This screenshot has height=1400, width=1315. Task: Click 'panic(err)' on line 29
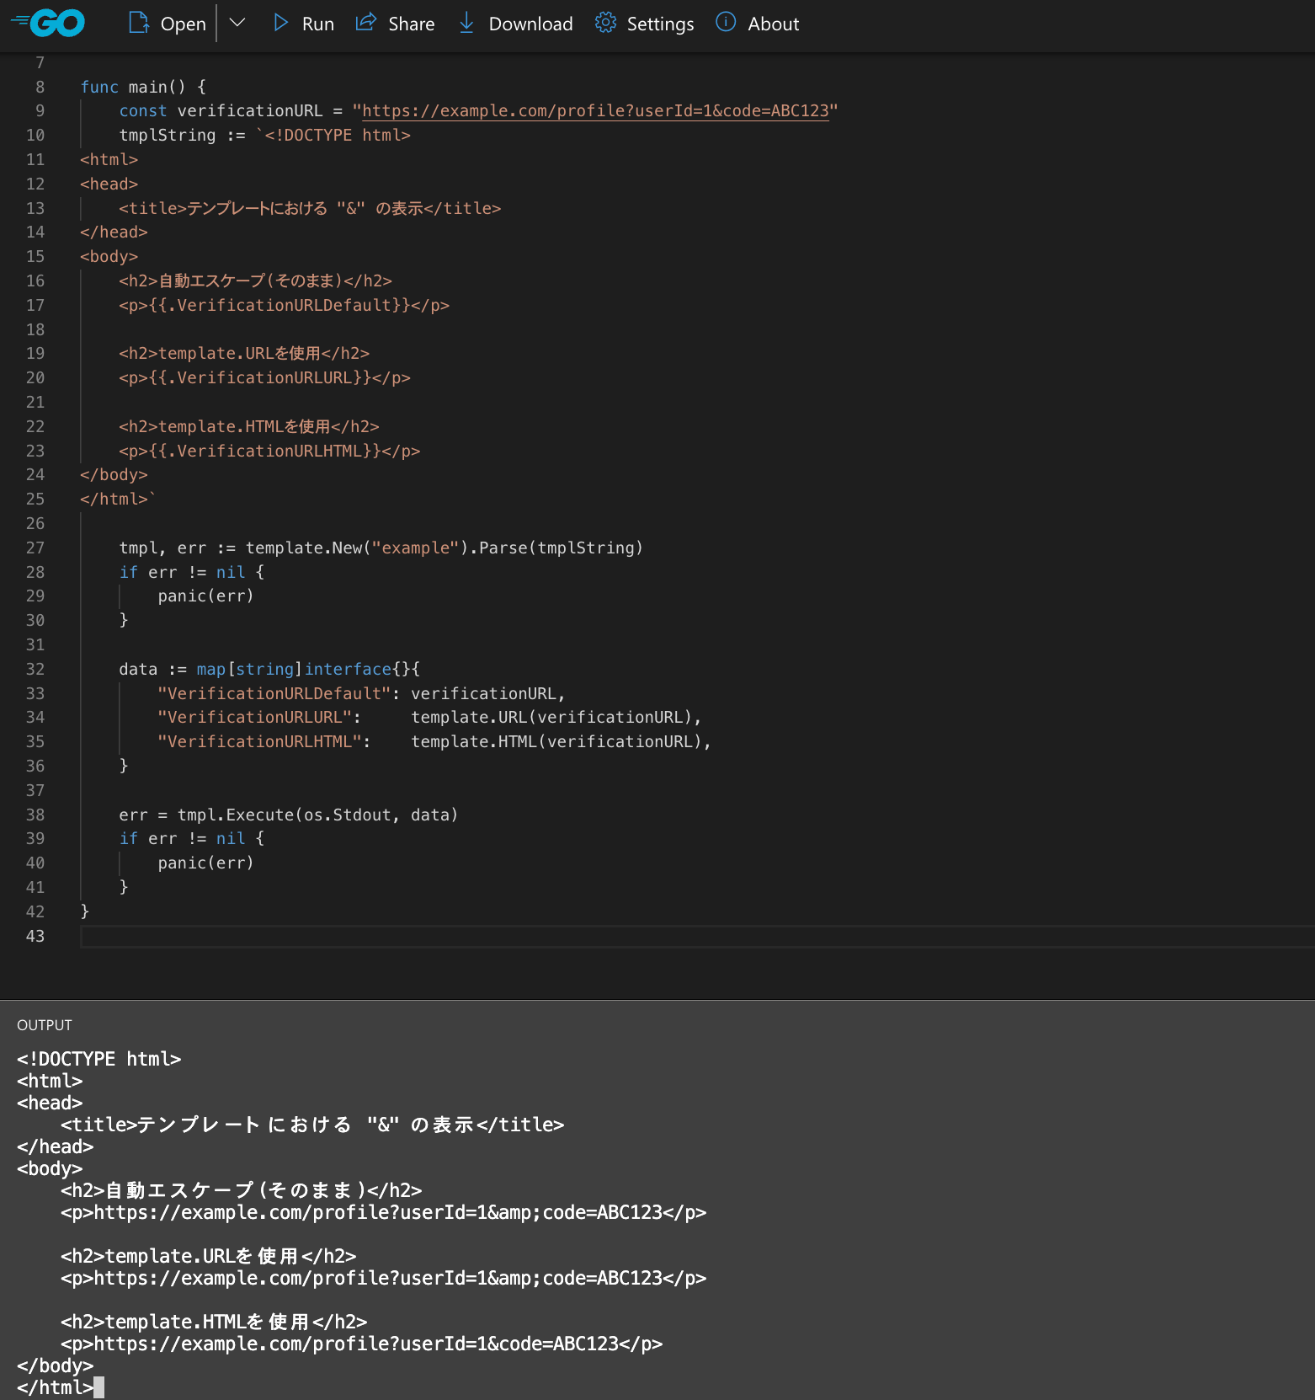(206, 596)
